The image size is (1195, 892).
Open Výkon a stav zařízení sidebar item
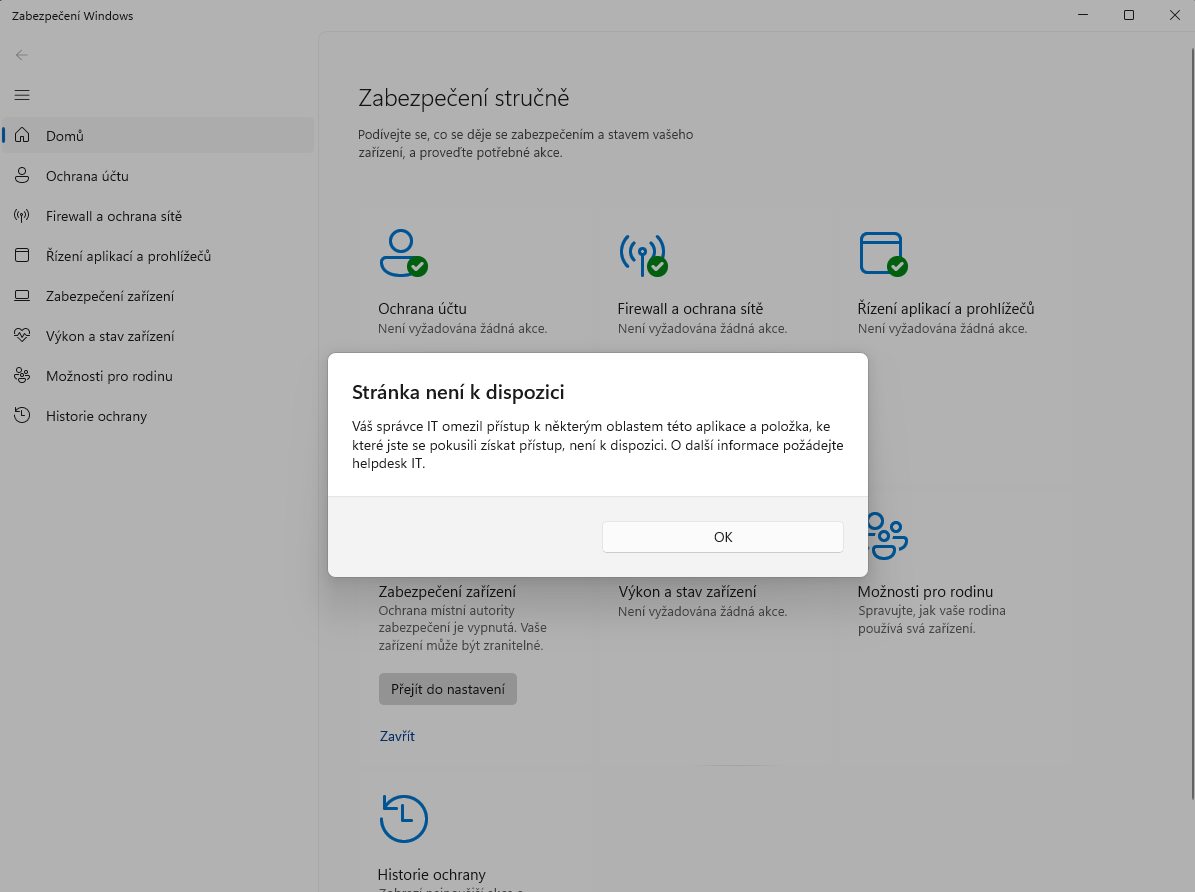[159, 336]
